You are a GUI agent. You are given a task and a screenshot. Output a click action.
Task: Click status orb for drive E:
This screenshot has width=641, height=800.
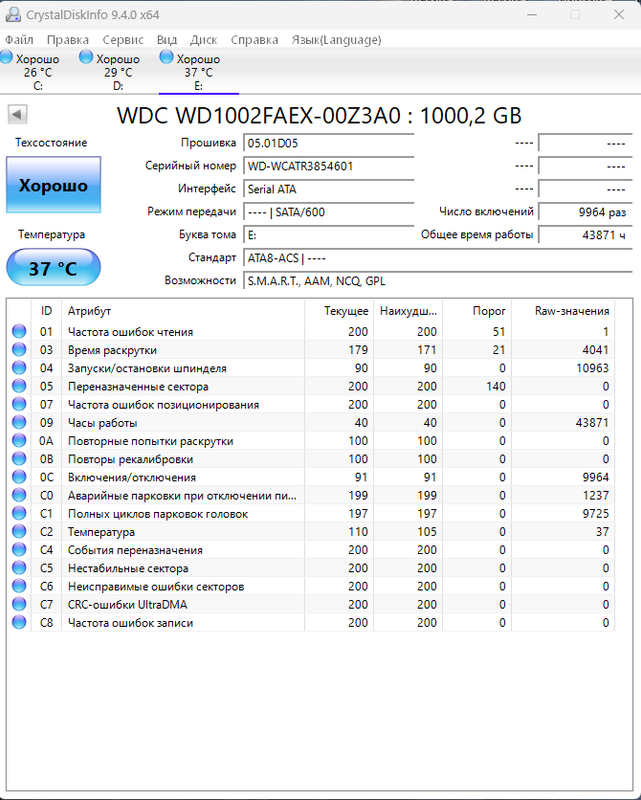(x=166, y=57)
